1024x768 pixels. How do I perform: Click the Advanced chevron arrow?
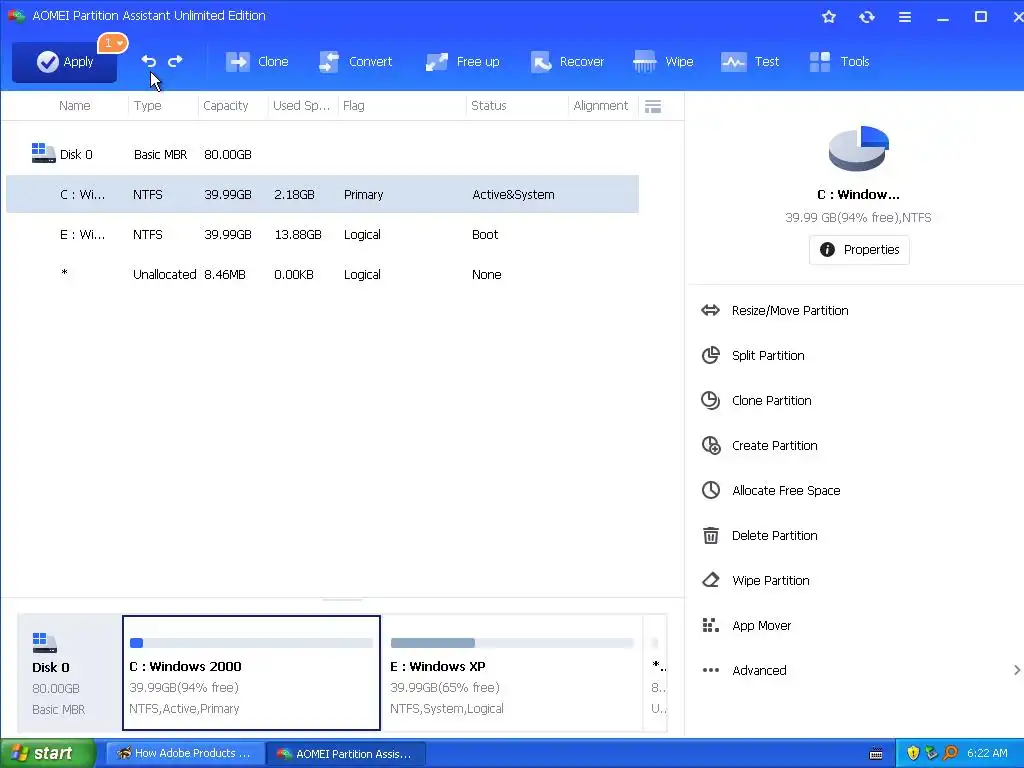click(1017, 671)
